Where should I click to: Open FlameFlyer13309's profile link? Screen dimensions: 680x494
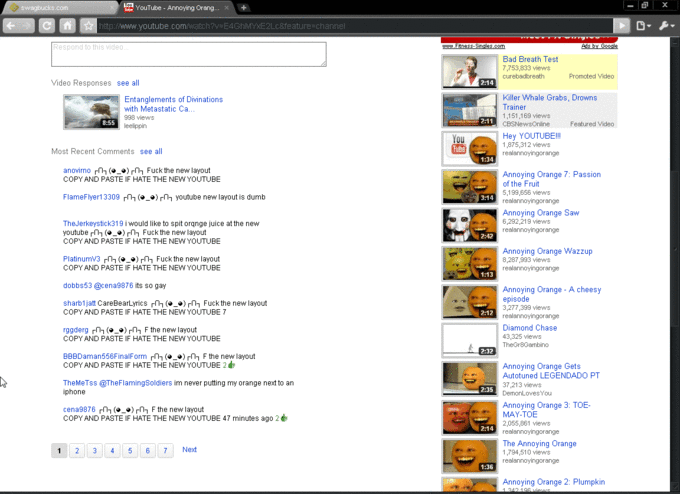pyautogui.click(x=91, y=197)
